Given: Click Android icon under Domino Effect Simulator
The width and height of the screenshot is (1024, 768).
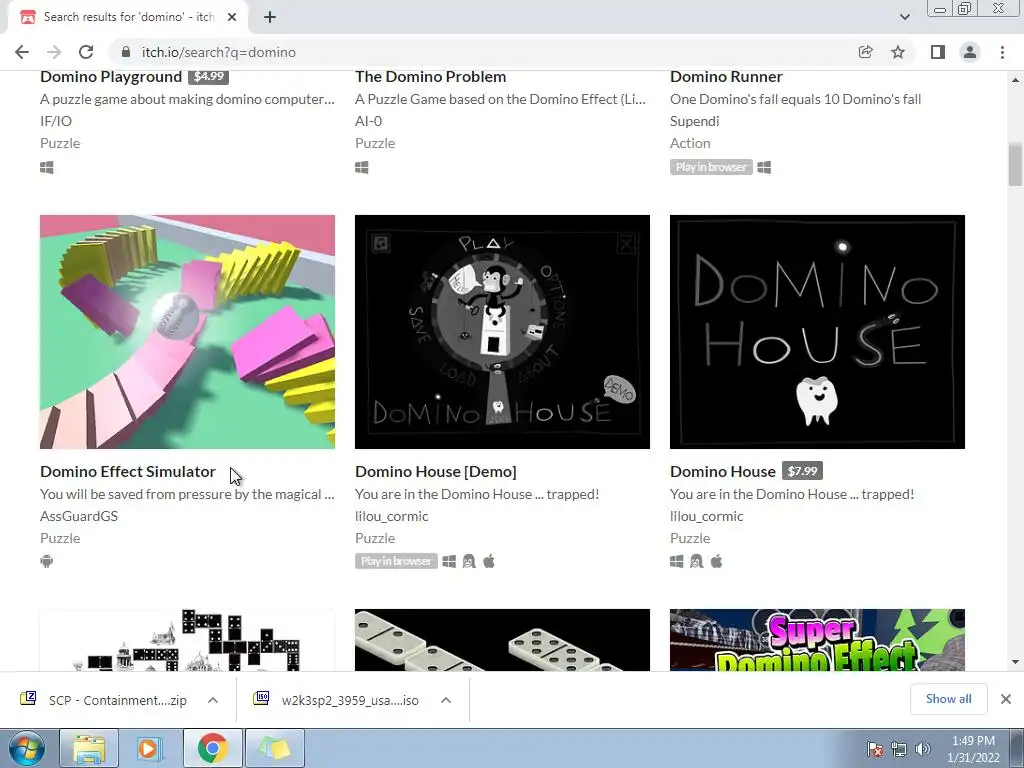Looking at the screenshot, I should (x=46, y=561).
